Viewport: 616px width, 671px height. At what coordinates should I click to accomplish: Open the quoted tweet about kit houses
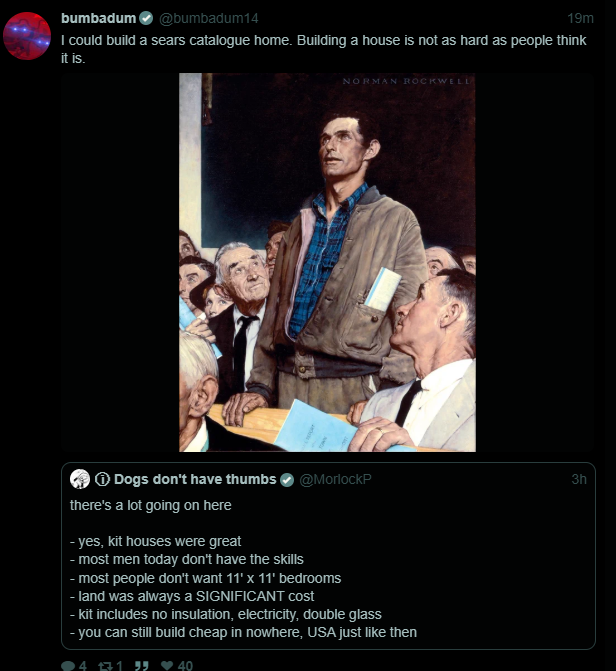(x=328, y=556)
